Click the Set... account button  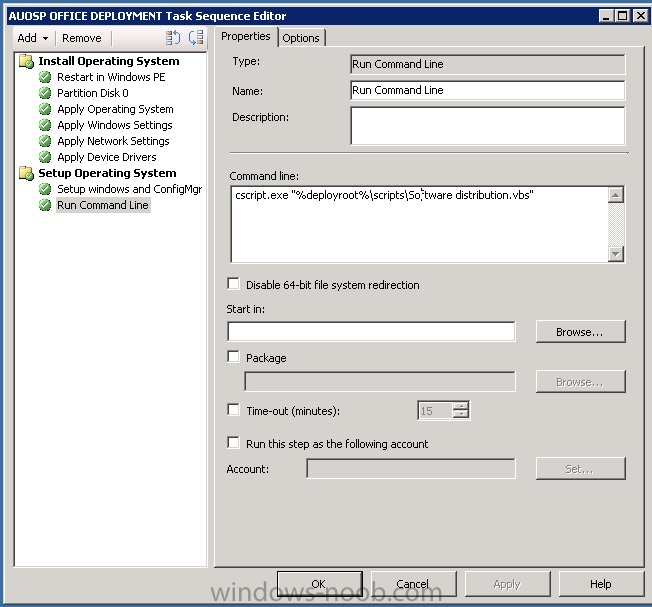click(x=580, y=469)
